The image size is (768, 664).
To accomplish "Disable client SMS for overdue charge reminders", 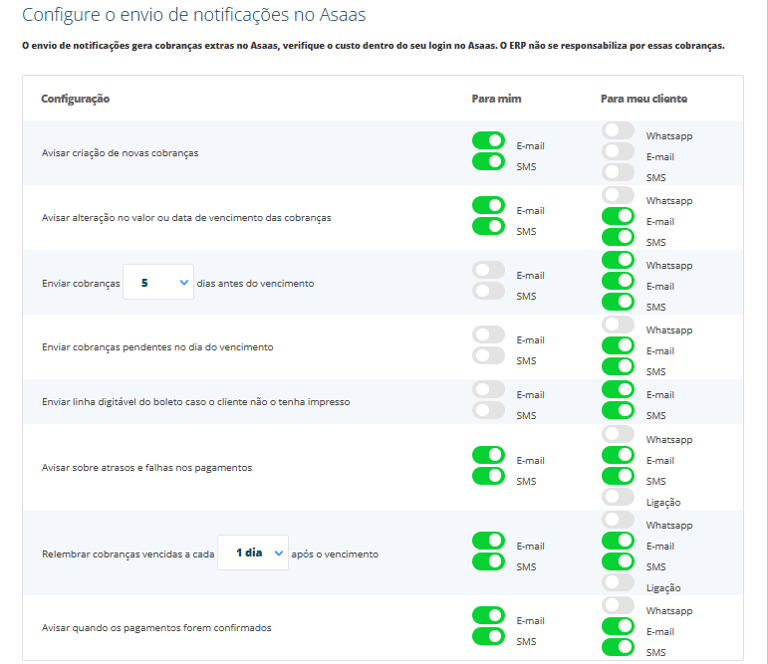I will [618, 562].
